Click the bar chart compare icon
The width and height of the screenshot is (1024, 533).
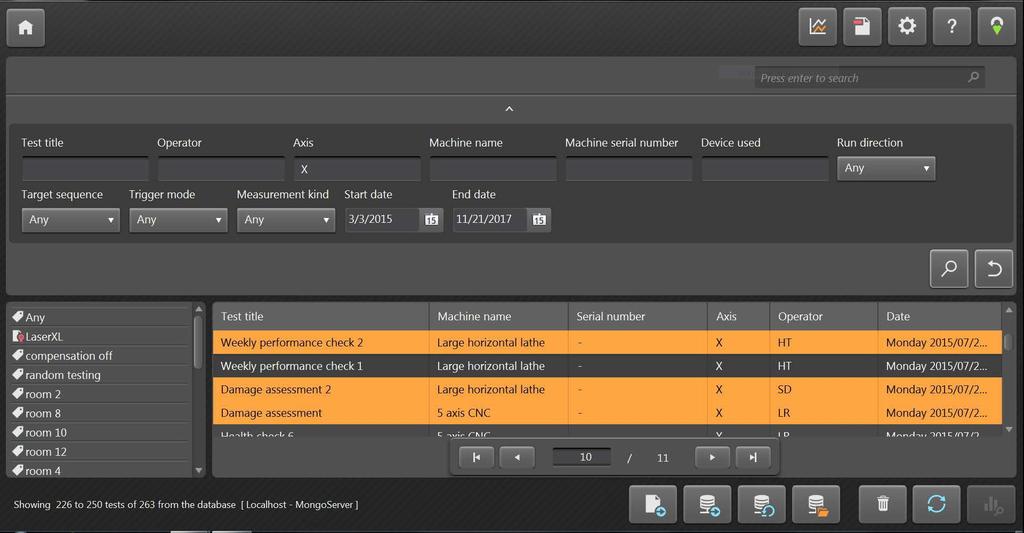(992, 504)
